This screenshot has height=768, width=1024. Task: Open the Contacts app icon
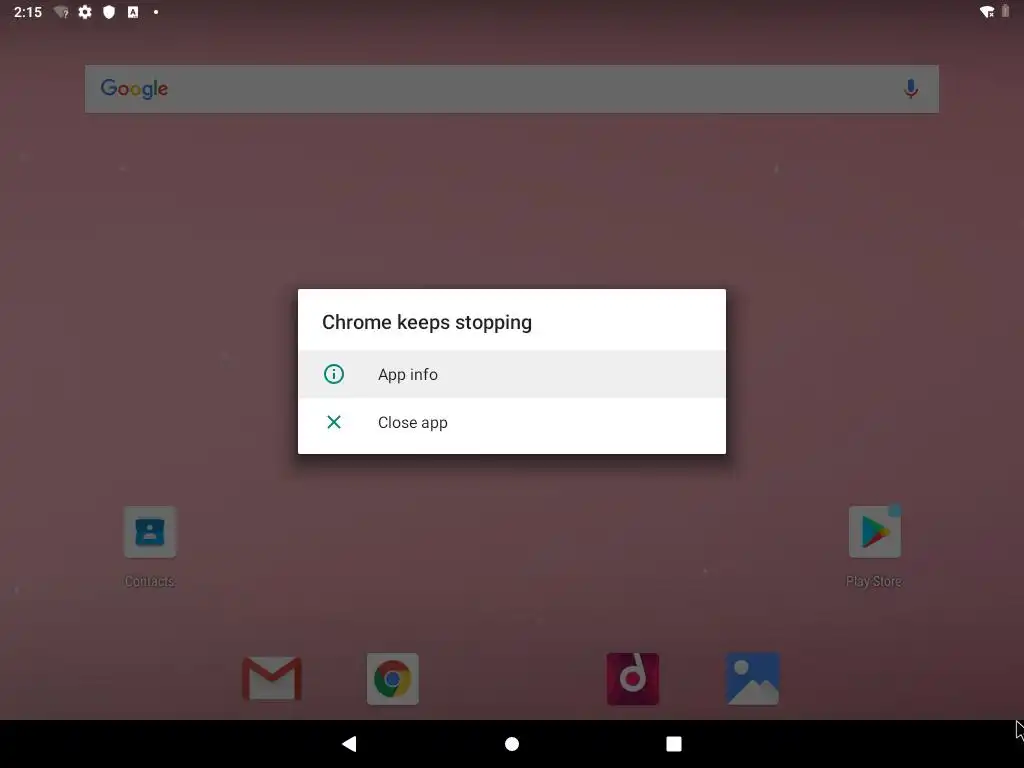(x=150, y=532)
